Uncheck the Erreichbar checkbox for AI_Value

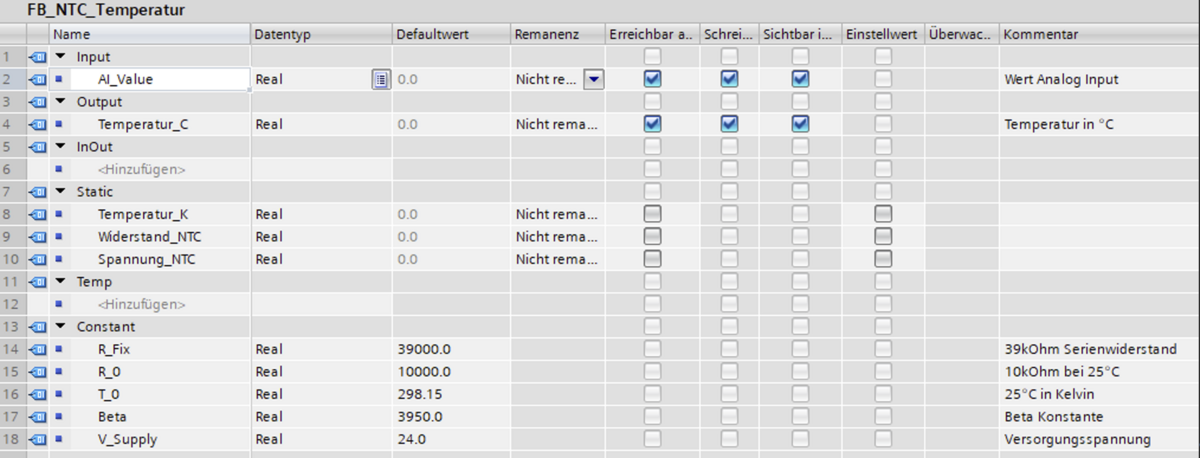(x=652, y=79)
